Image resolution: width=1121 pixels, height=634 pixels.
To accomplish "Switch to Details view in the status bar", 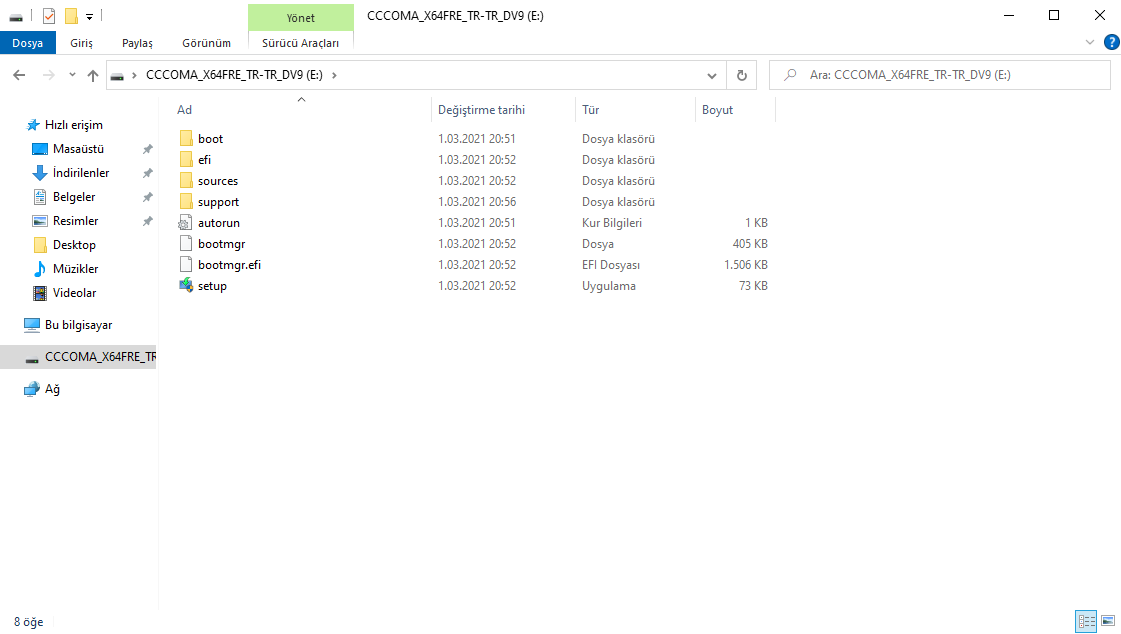I will click(1086, 622).
